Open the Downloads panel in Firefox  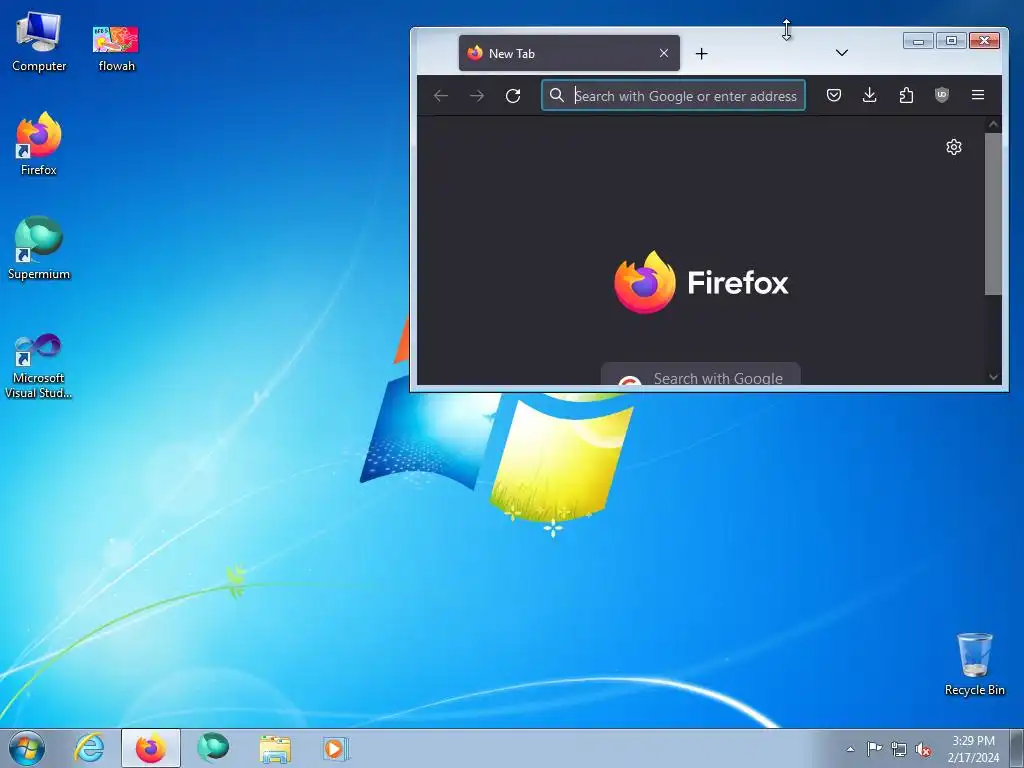point(870,95)
